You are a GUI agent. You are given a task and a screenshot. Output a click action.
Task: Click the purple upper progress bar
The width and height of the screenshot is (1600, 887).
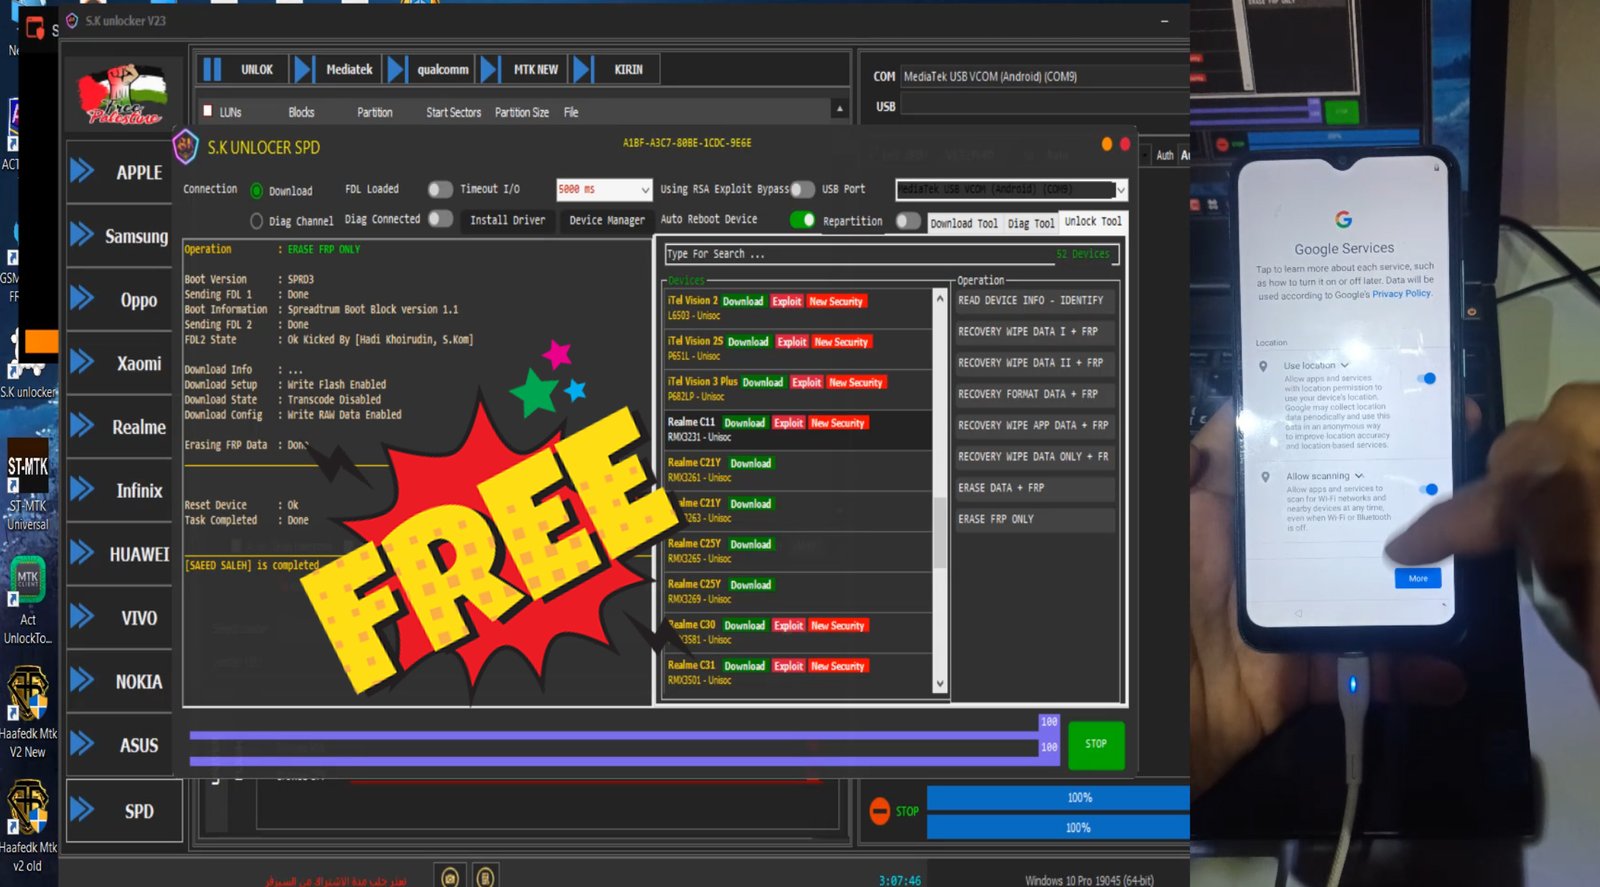coord(614,736)
